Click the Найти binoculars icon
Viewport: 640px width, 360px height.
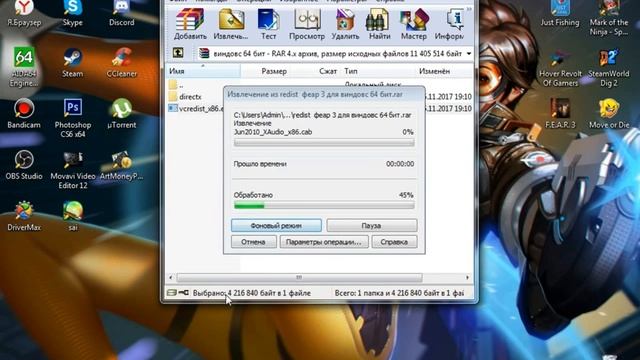point(379,24)
